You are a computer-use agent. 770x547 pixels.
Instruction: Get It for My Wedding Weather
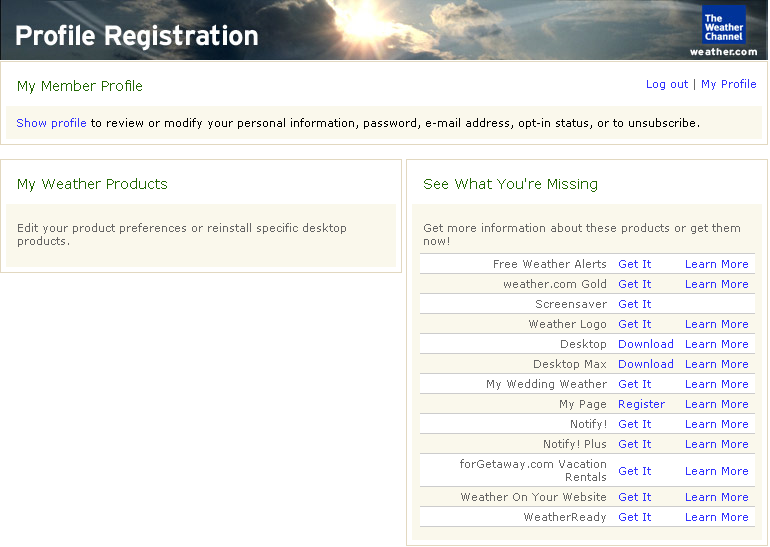(634, 384)
